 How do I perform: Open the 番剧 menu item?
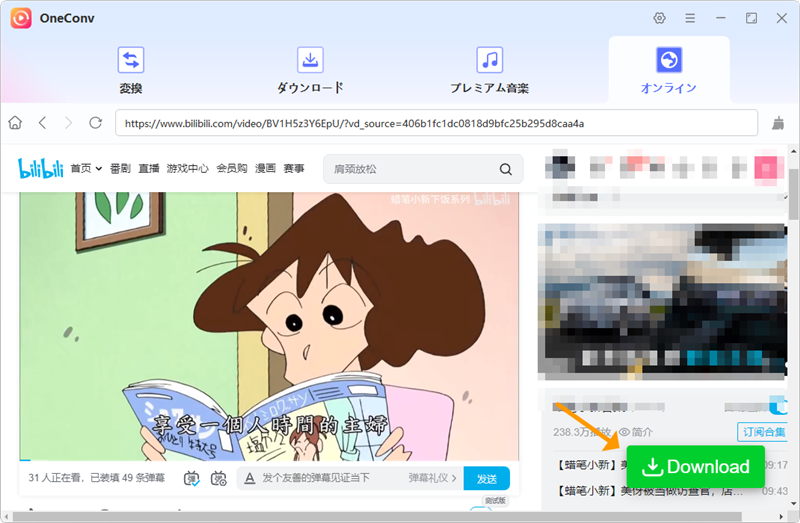[x=120, y=168]
